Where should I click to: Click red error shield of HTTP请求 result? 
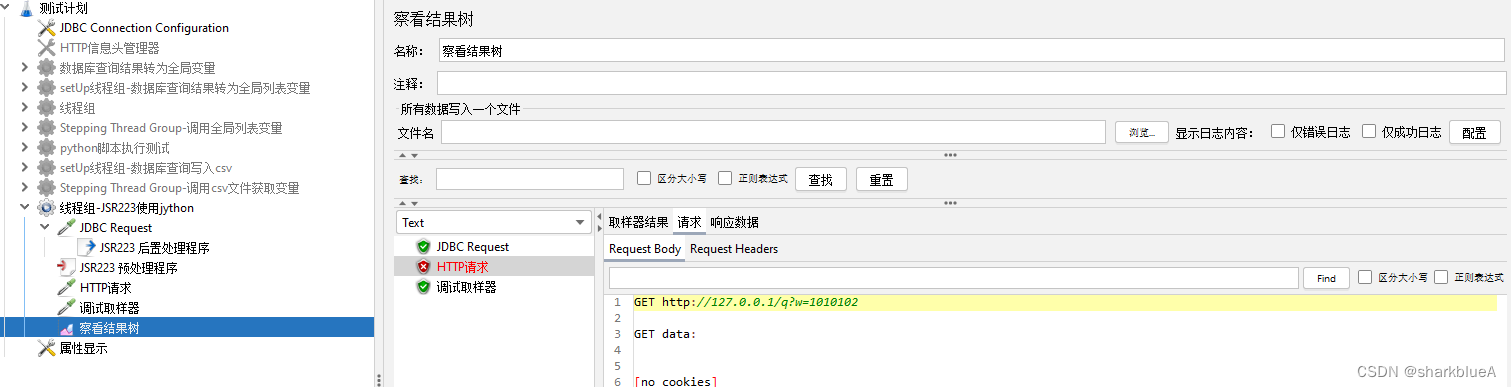click(424, 267)
